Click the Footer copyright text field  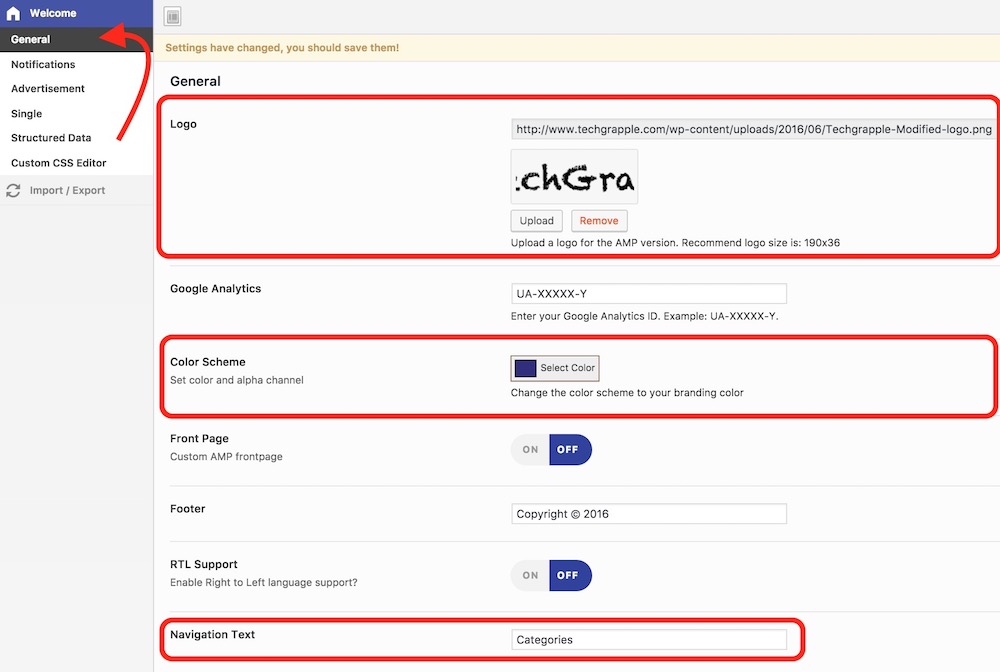(x=648, y=514)
